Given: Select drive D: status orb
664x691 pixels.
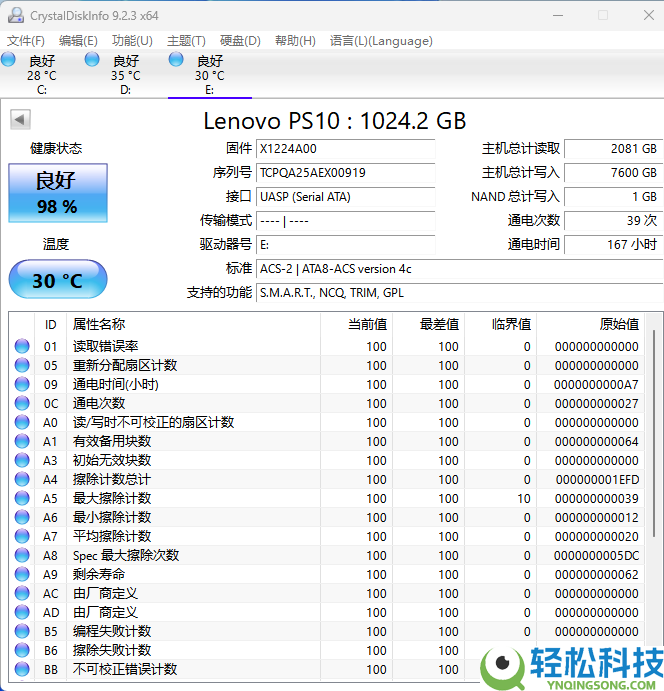Looking at the screenshot, I should click(93, 61).
